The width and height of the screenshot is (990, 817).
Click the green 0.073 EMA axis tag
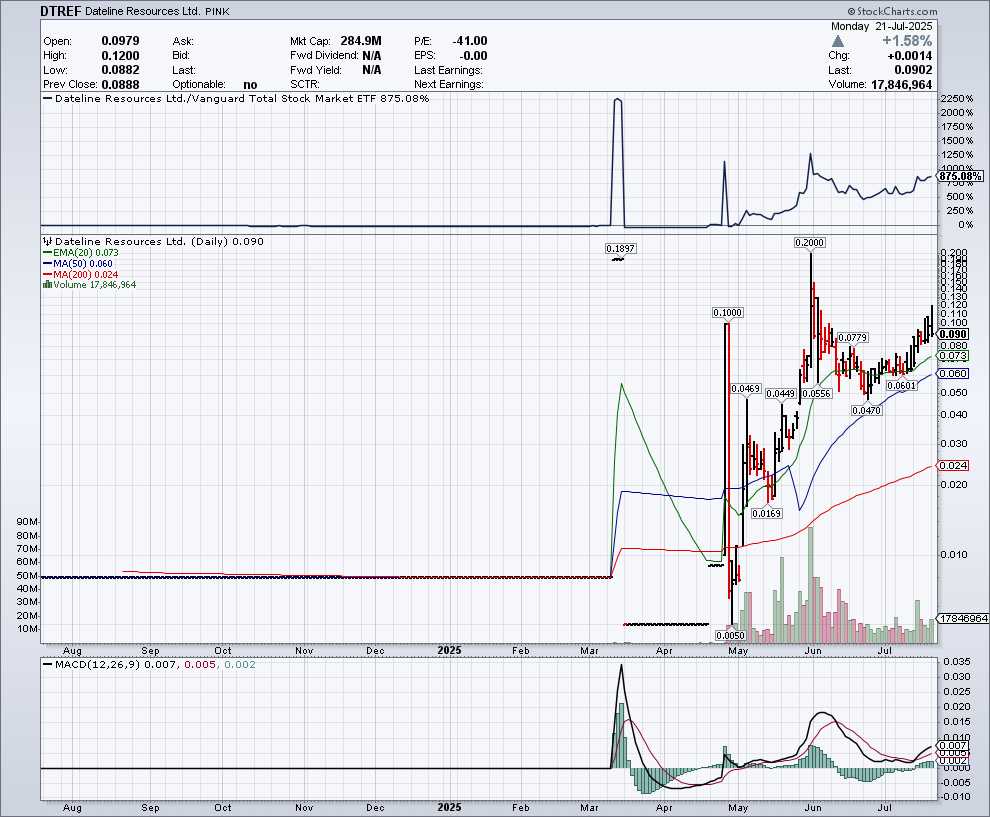coord(953,356)
